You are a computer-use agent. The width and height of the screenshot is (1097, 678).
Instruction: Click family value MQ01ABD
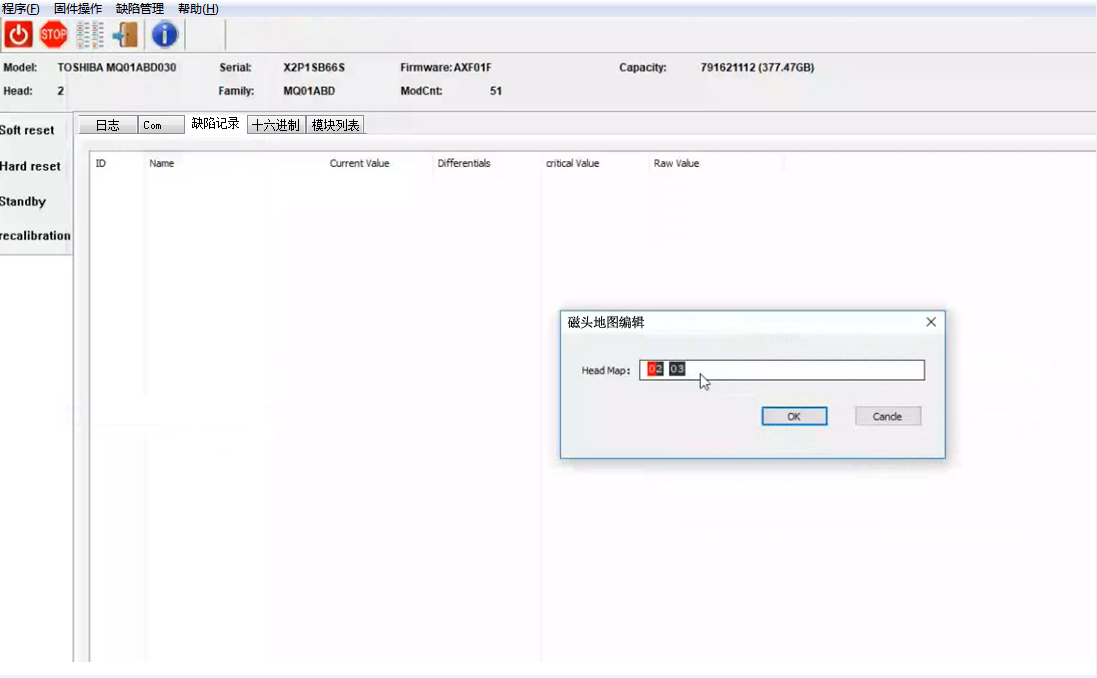(309, 91)
